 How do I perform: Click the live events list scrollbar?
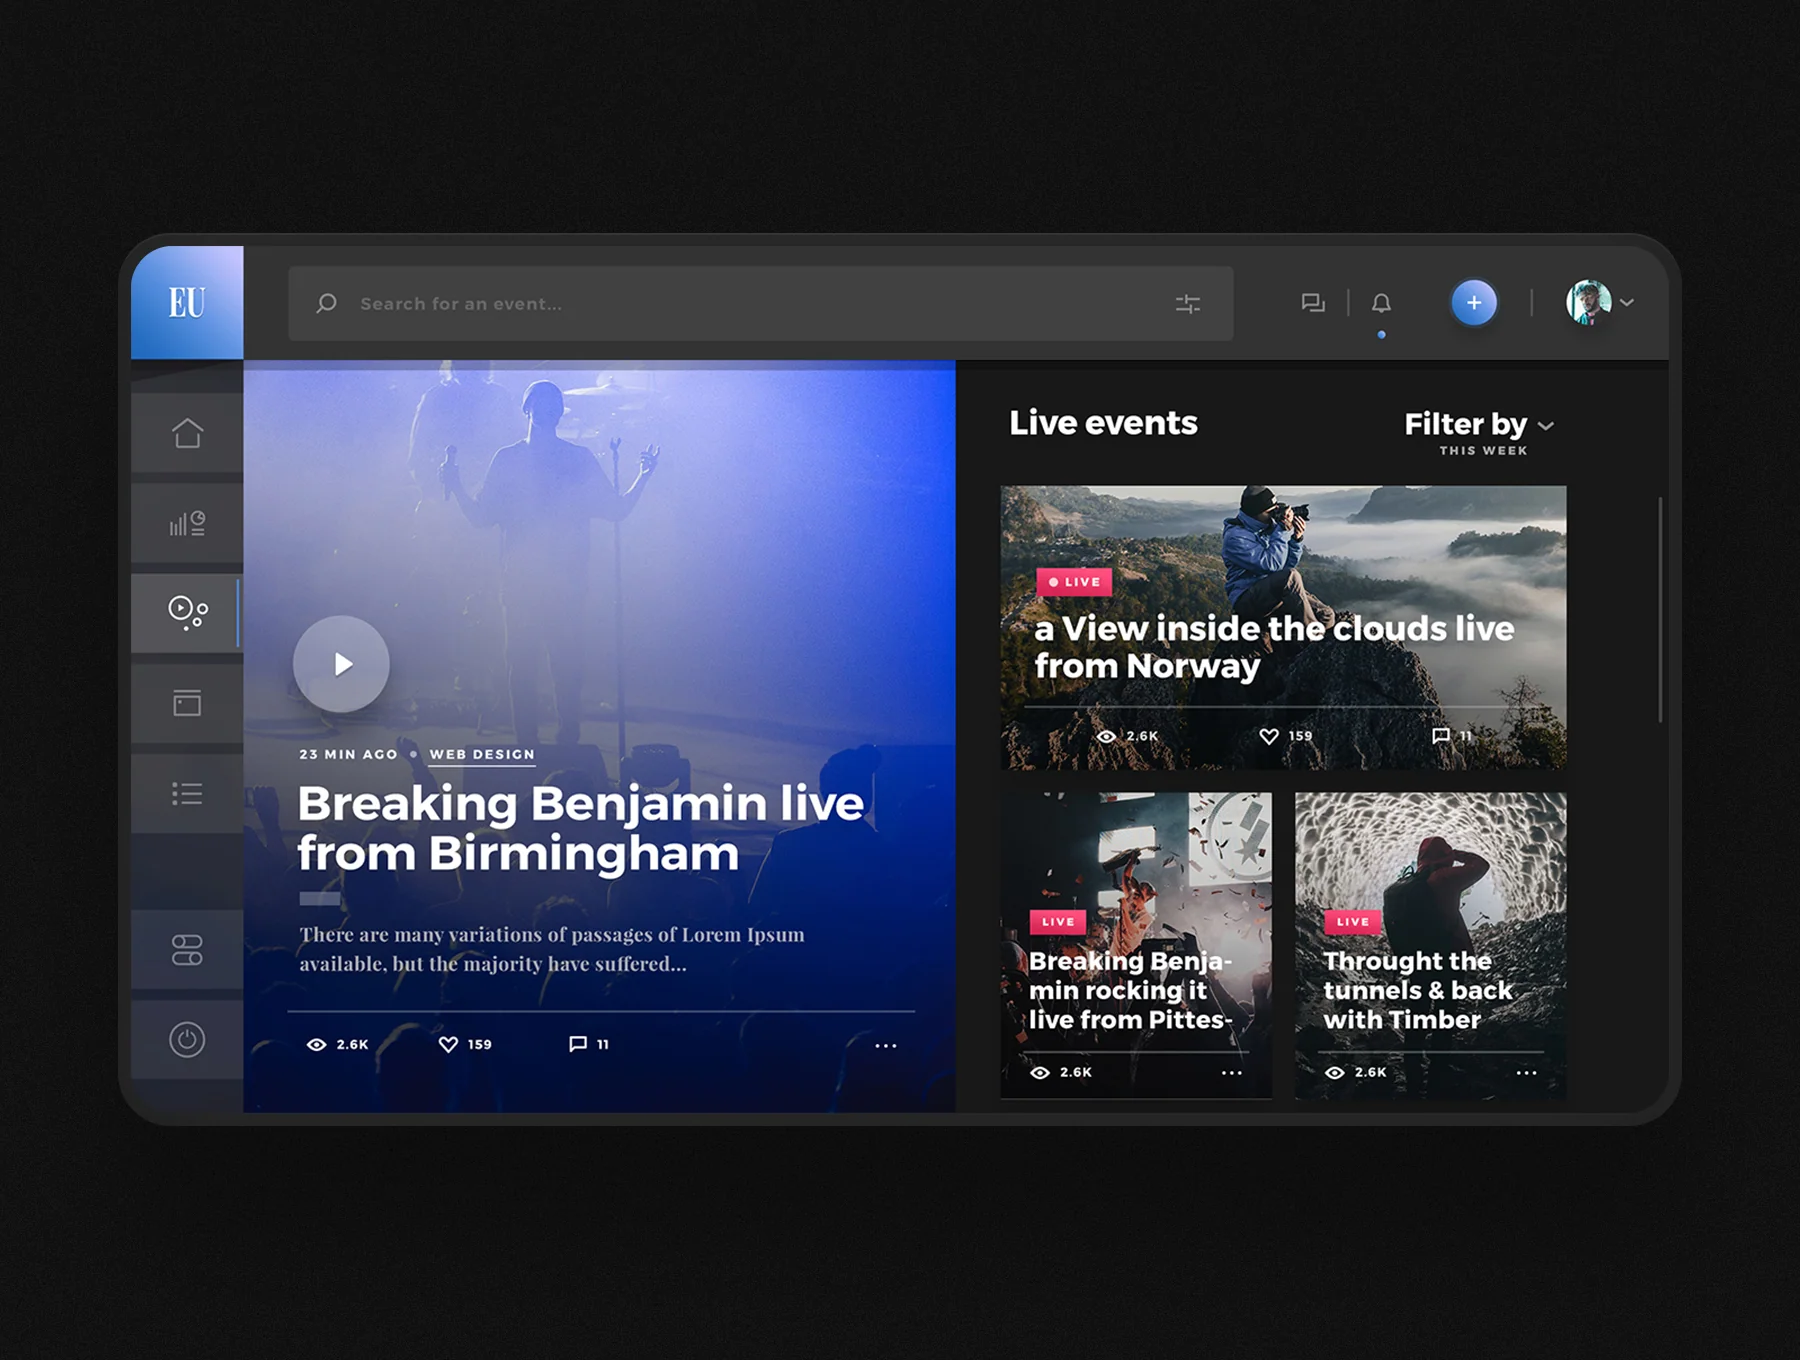[x=1660, y=609]
